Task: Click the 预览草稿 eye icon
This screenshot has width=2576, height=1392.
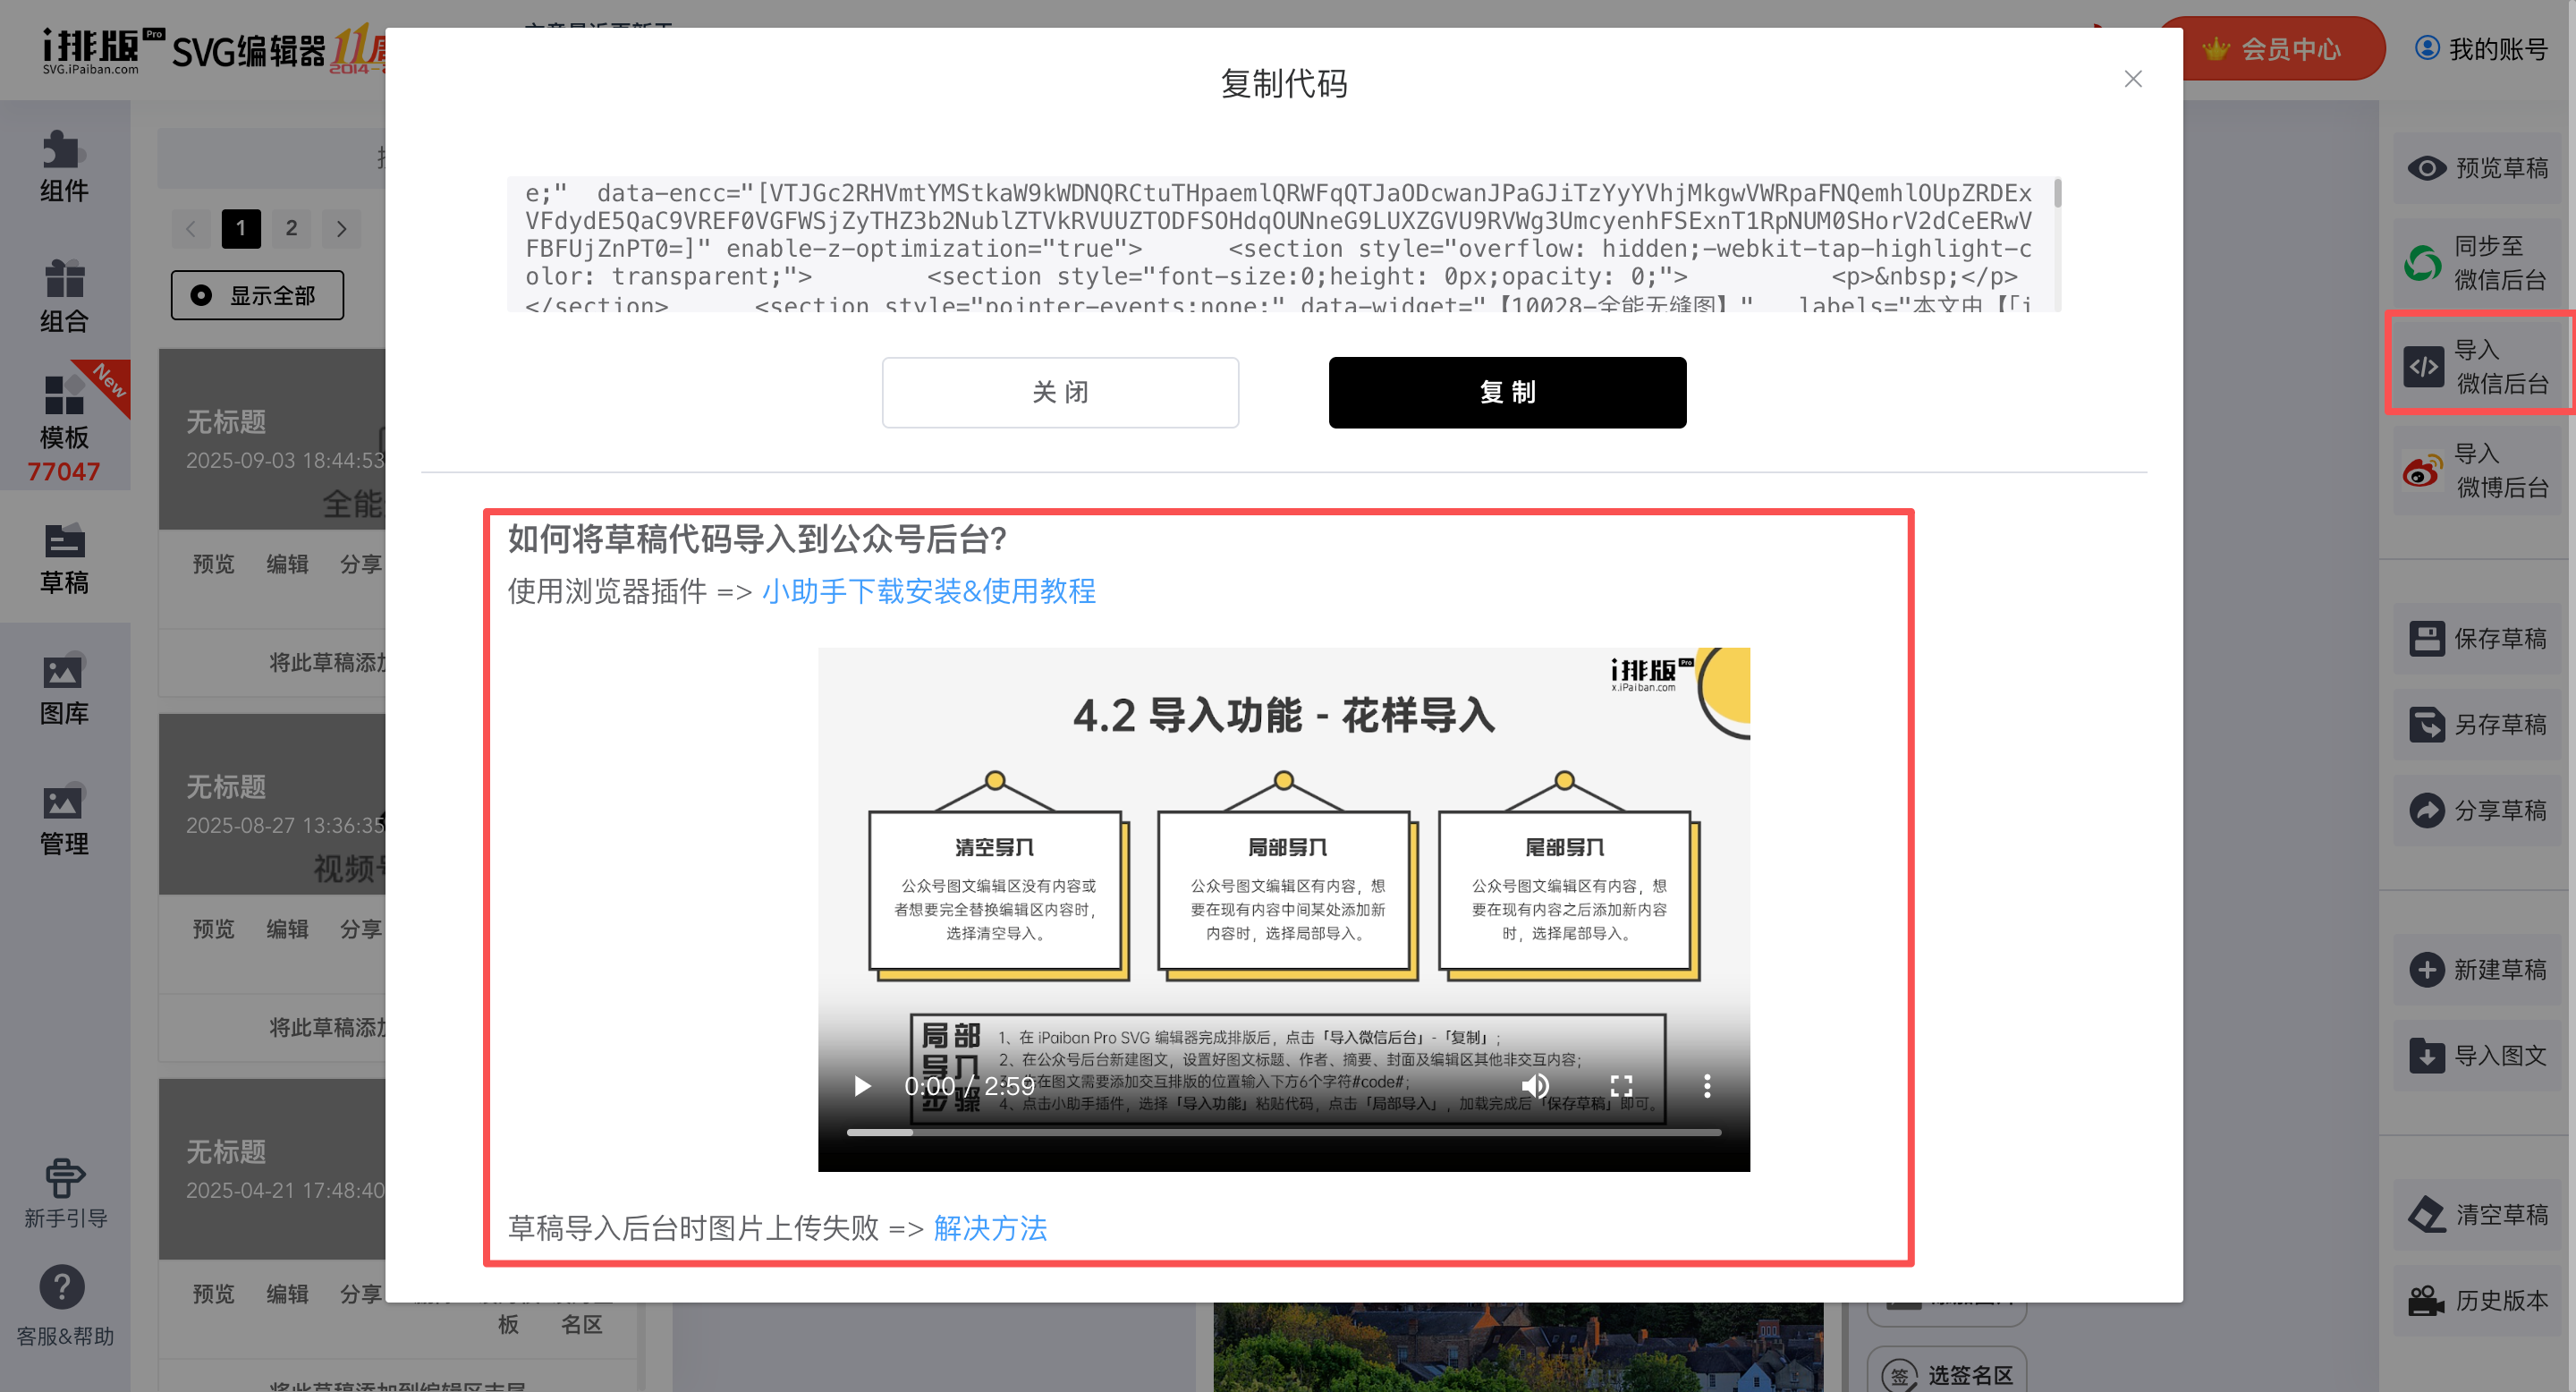Action: (2426, 168)
